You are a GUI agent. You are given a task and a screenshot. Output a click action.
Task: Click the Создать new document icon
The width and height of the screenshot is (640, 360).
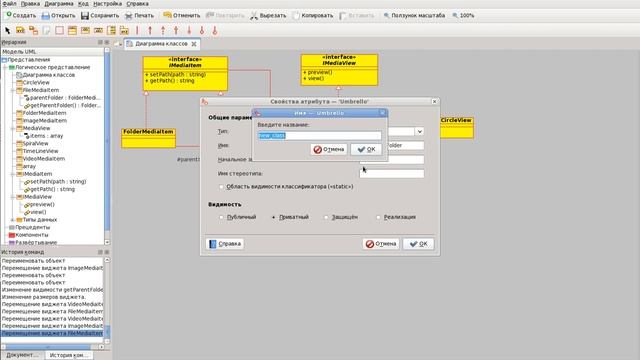(8, 15)
